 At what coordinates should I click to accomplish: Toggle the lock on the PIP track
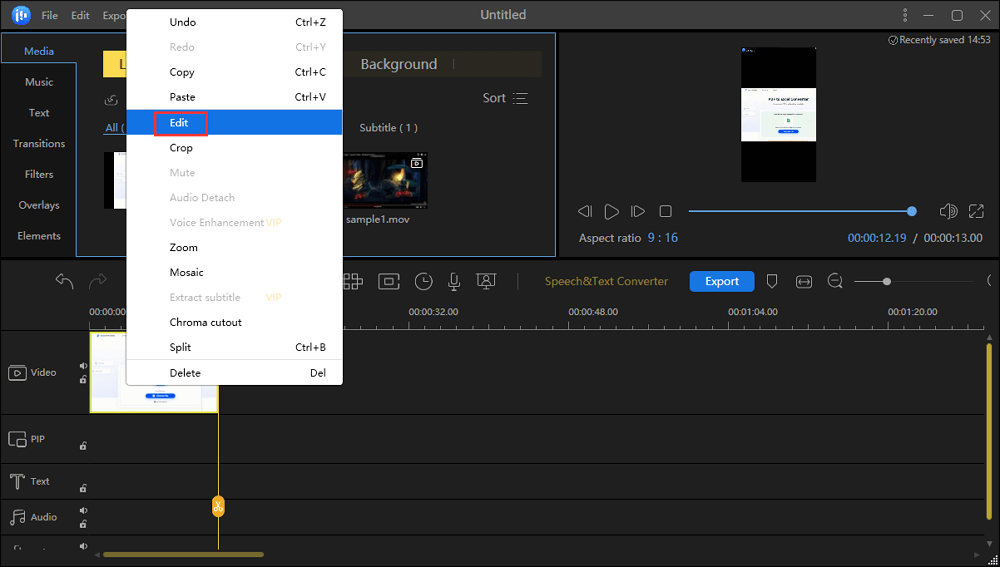coord(83,446)
